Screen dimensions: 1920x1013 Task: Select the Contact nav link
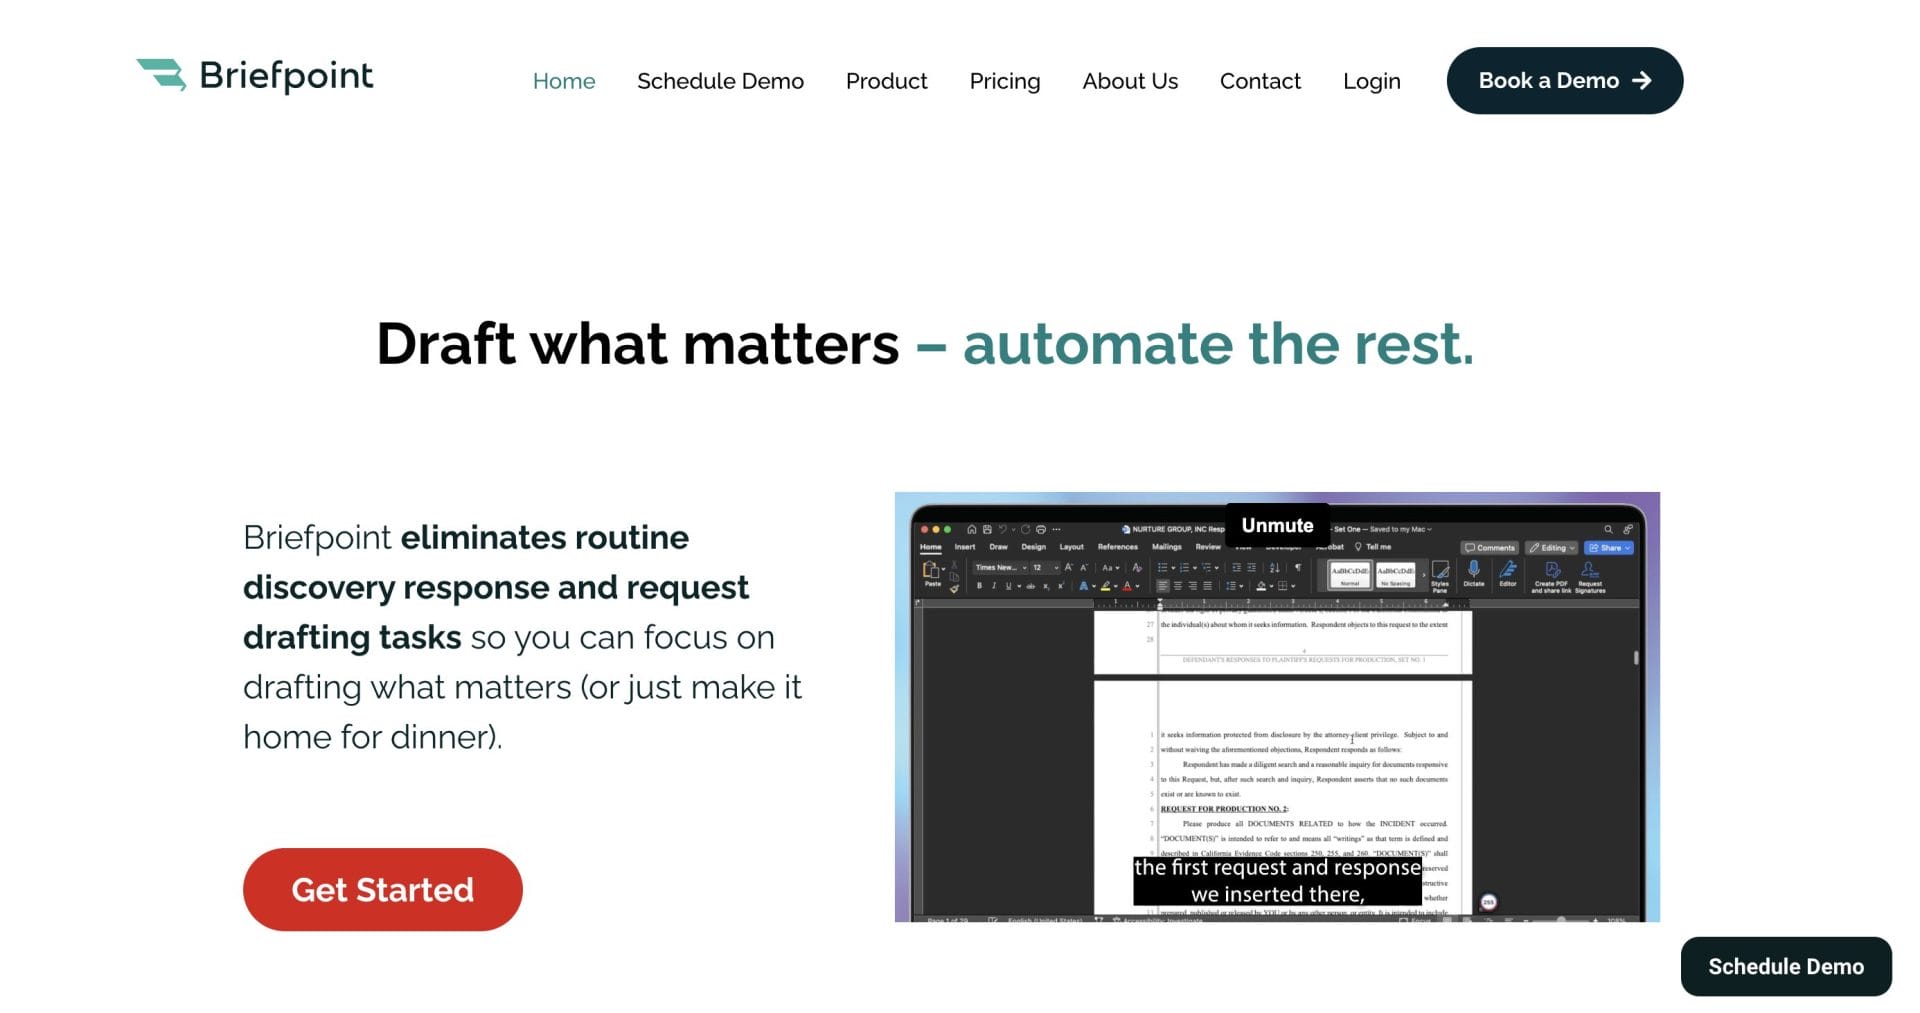(x=1260, y=81)
